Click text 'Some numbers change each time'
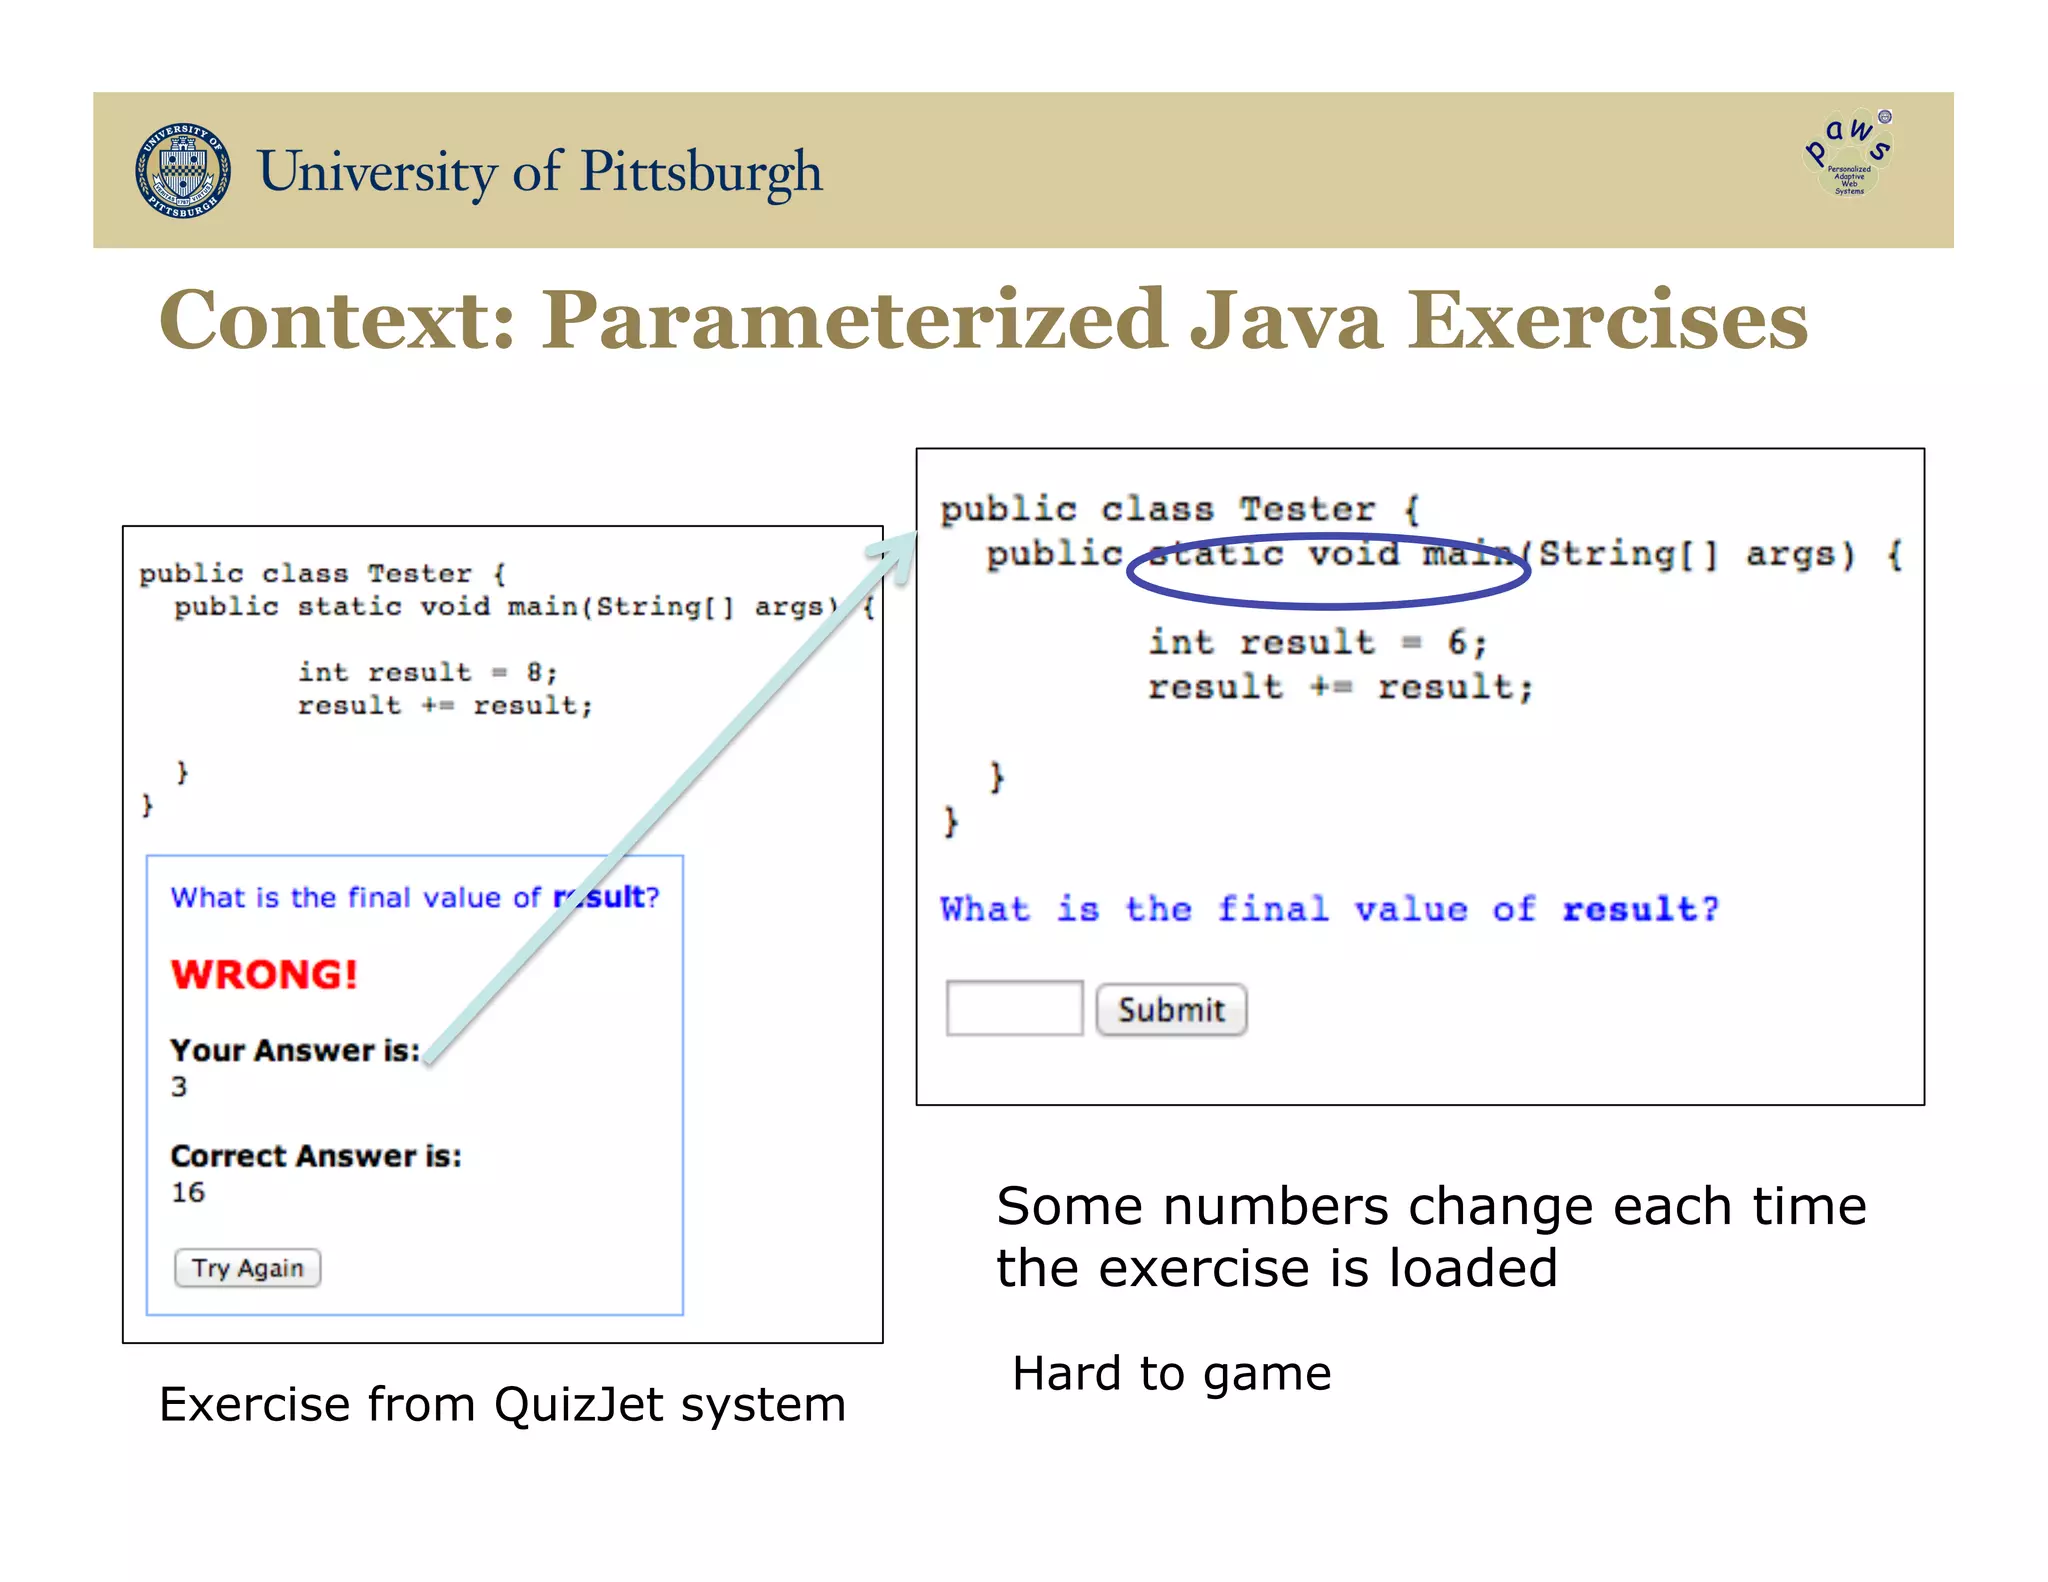The width and height of the screenshot is (2048, 1582). tap(1431, 1205)
